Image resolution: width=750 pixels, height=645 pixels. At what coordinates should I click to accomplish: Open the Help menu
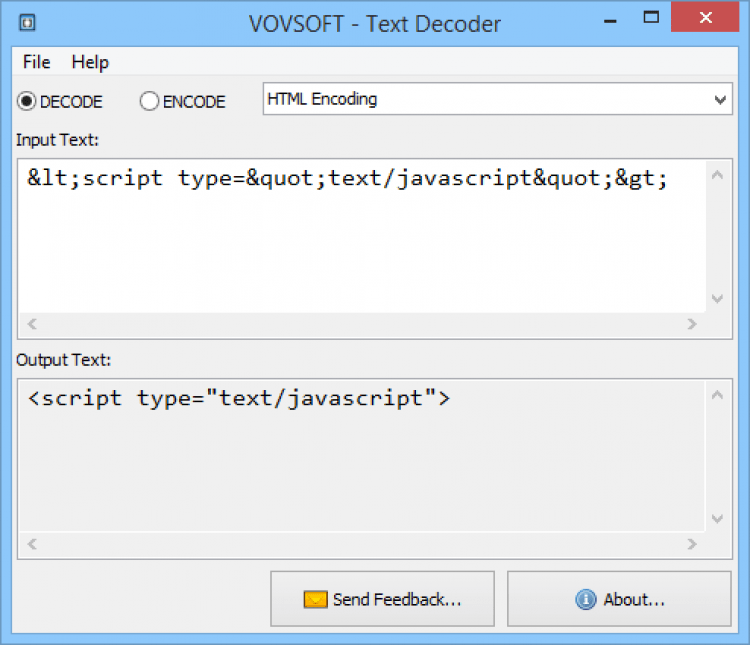(x=90, y=62)
